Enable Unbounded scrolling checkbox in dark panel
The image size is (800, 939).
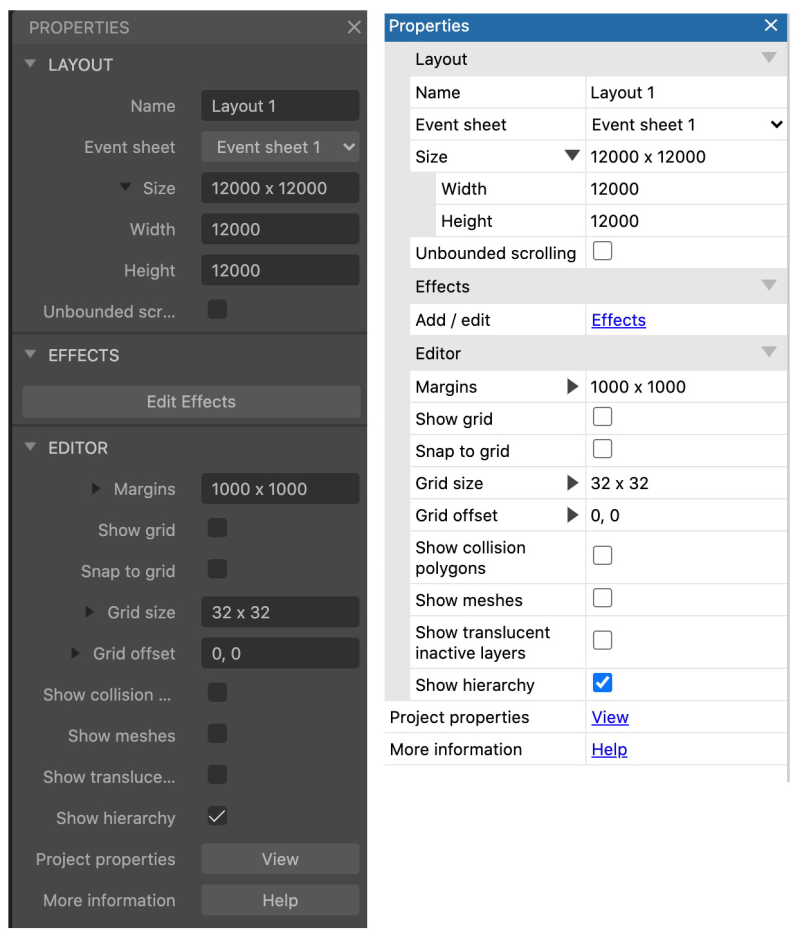[x=217, y=310]
